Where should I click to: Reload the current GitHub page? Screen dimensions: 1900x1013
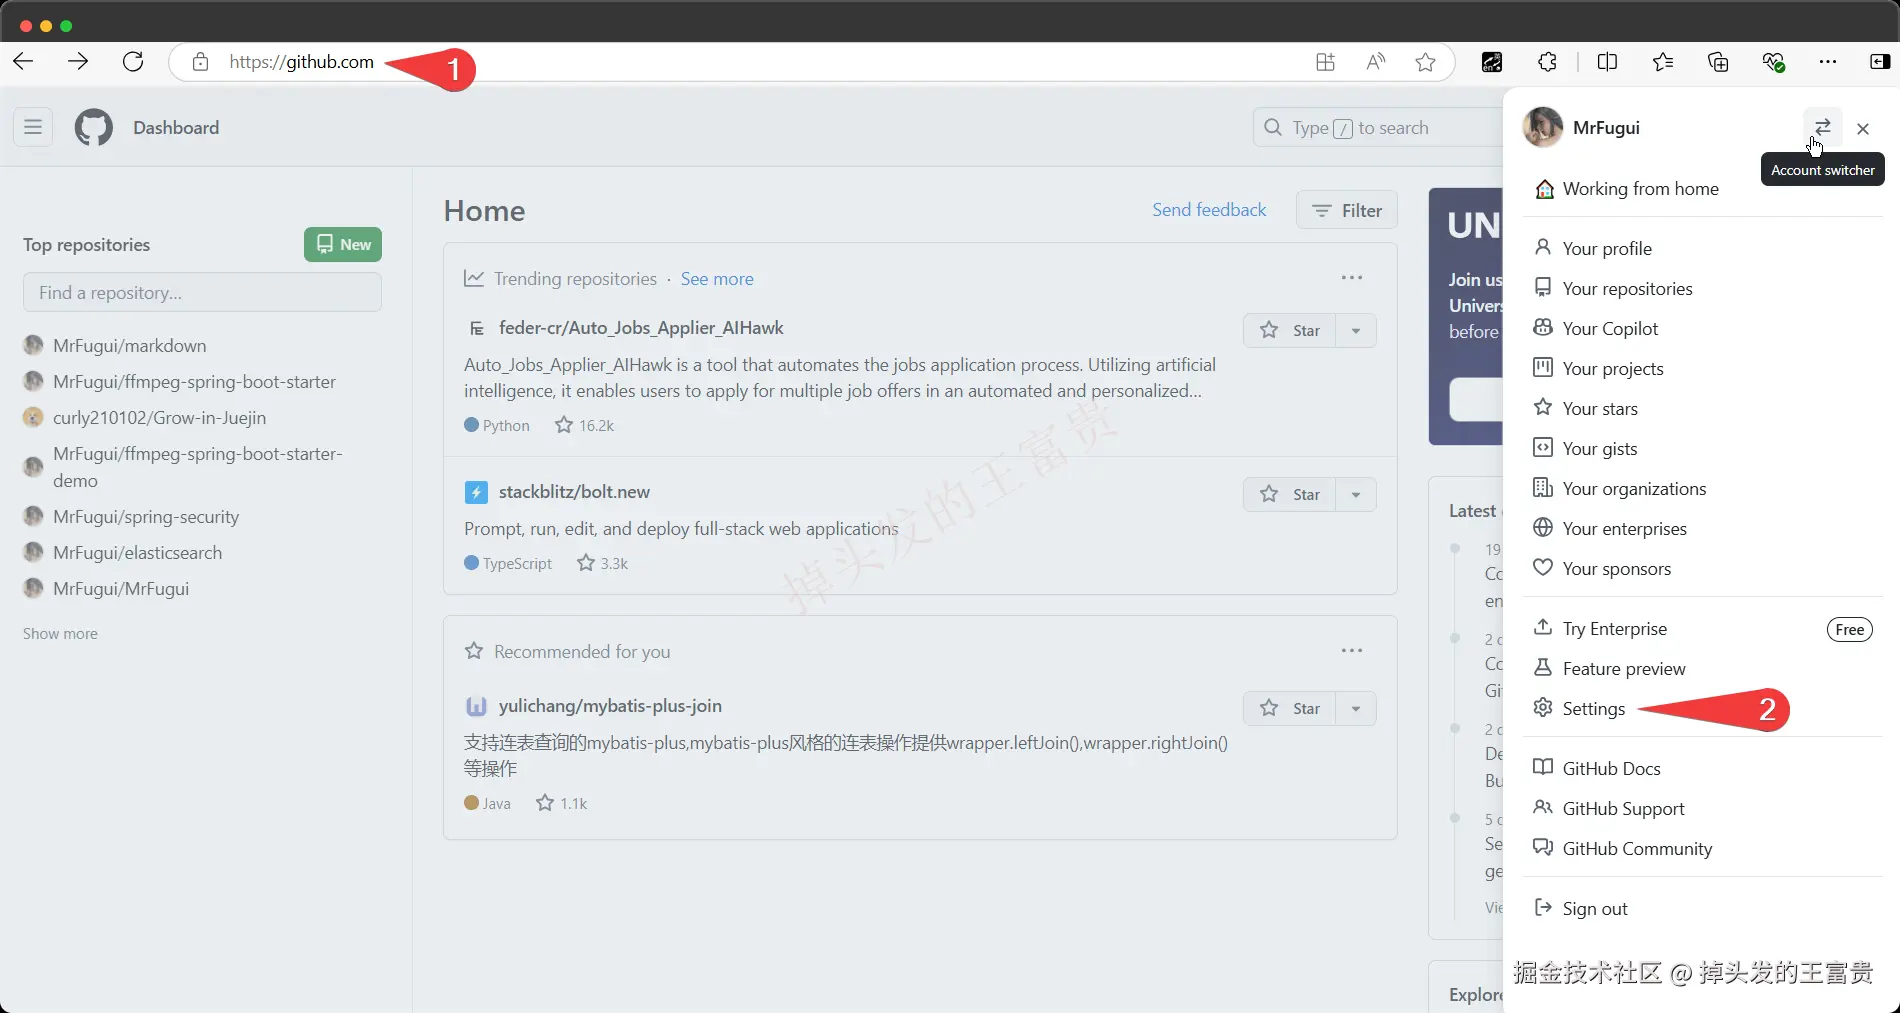click(x=133, y=62)
